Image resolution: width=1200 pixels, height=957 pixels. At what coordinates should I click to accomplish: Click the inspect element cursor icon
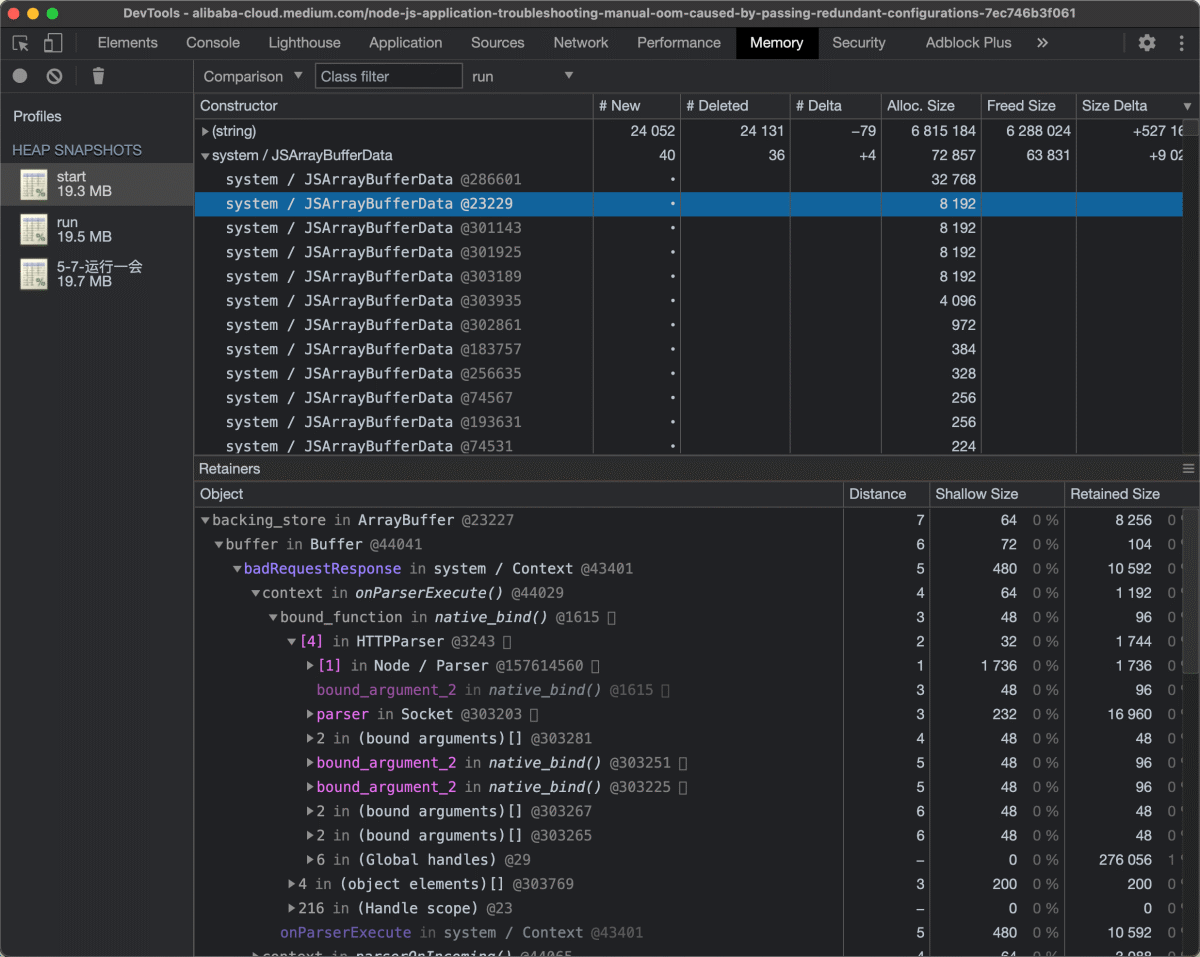21,43
